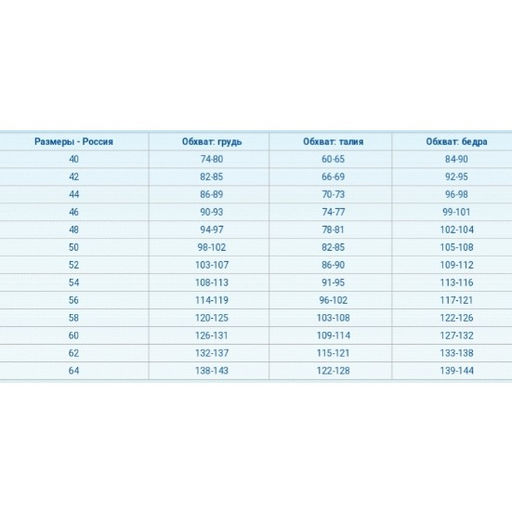Viewport: 512px width, 512px height.
Task: Click size 40 in the first column
Action: point(74,159)
